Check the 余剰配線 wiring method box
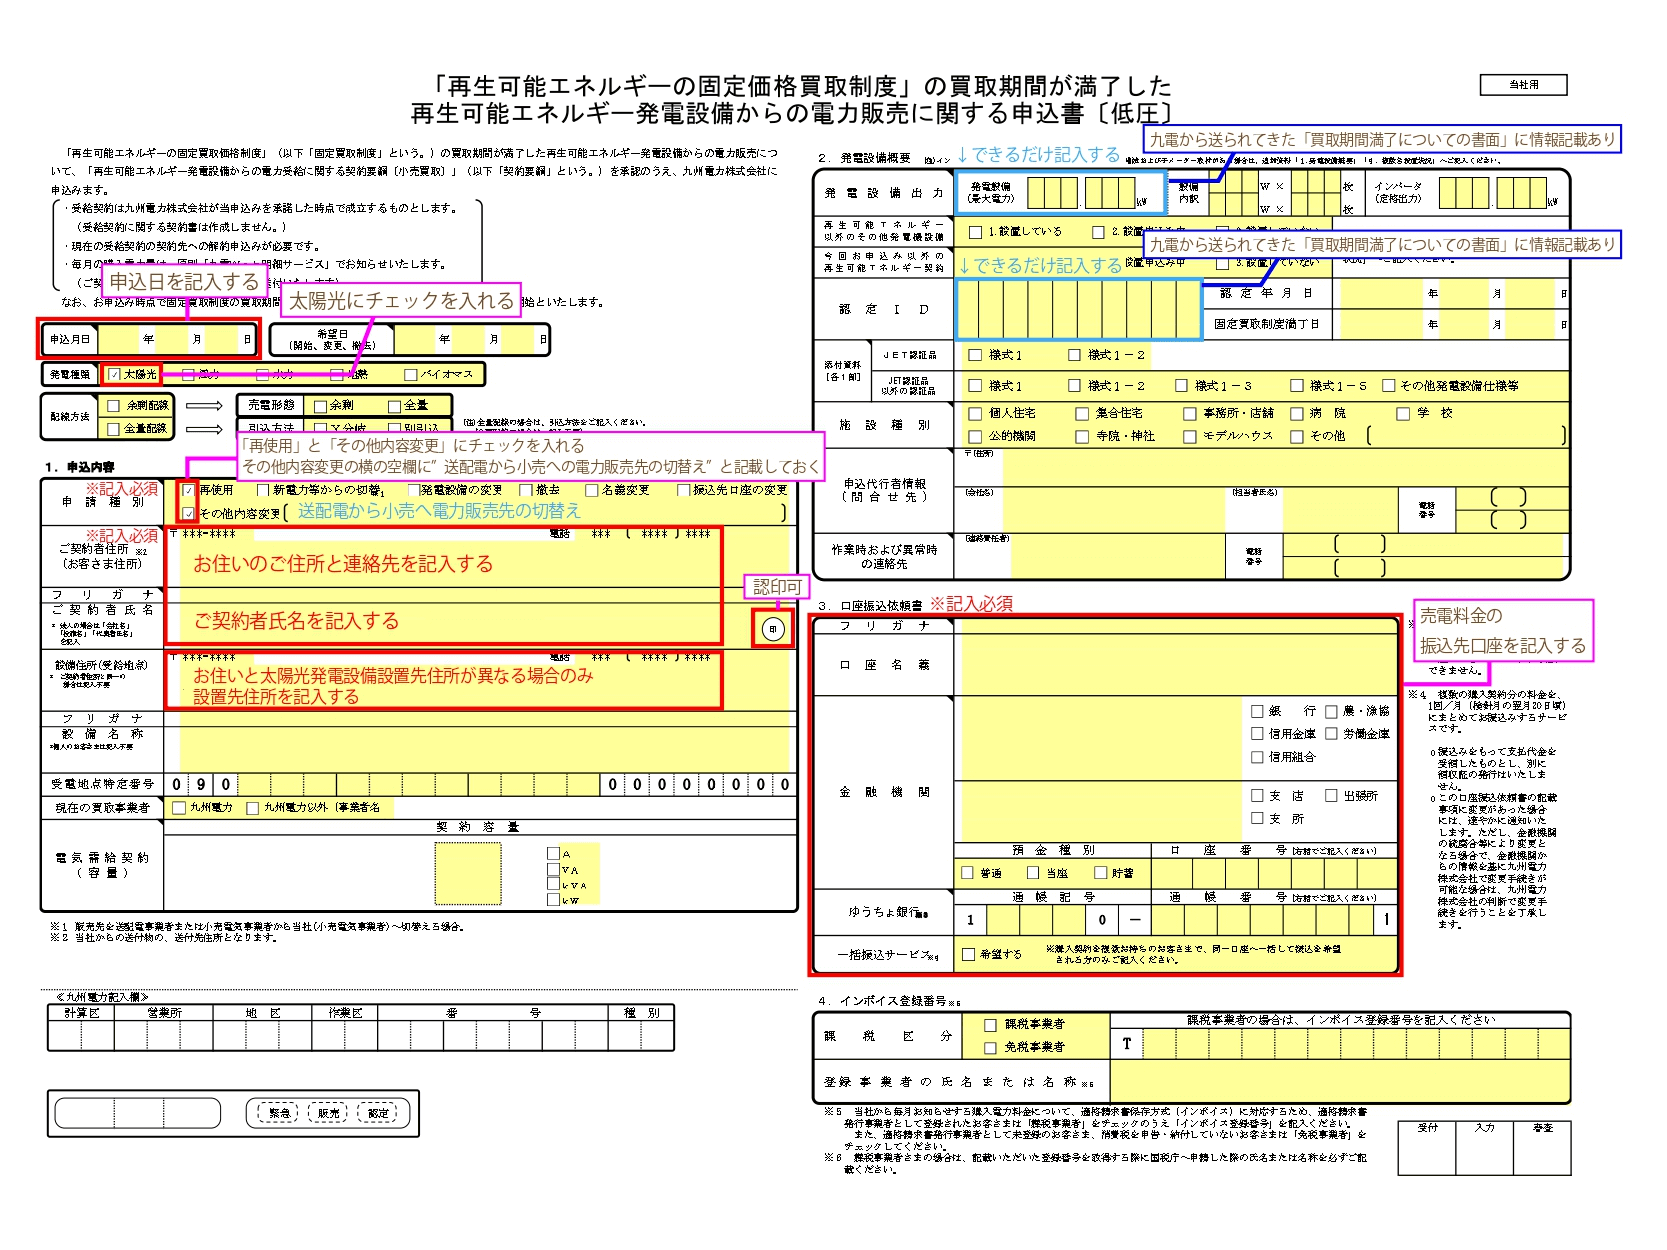1667x1250 pixels. point(113,406)
